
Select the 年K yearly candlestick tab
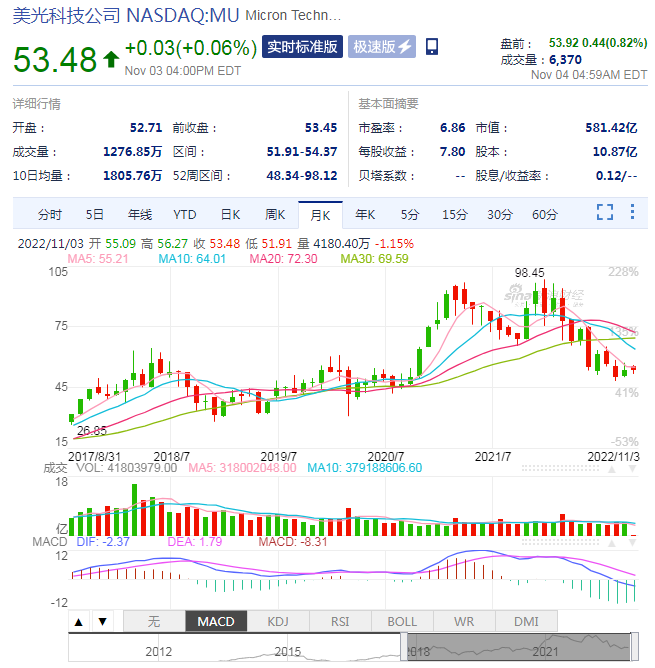[365, 215]
